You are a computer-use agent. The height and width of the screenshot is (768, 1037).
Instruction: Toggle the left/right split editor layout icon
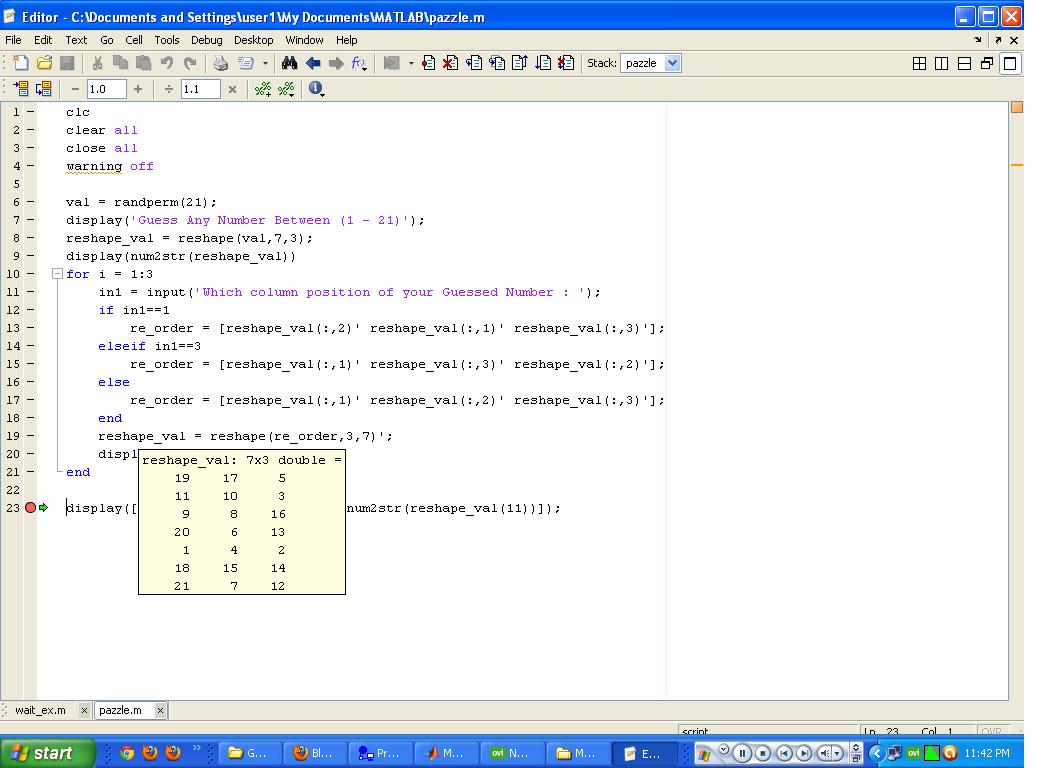click(941, 62)
